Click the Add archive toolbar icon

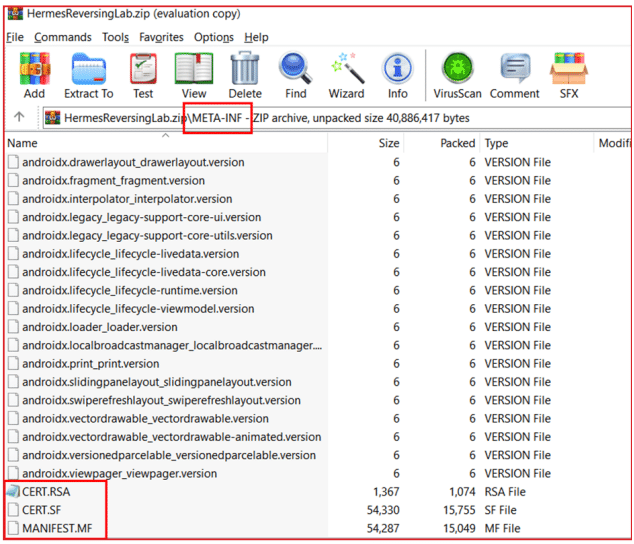35,69
